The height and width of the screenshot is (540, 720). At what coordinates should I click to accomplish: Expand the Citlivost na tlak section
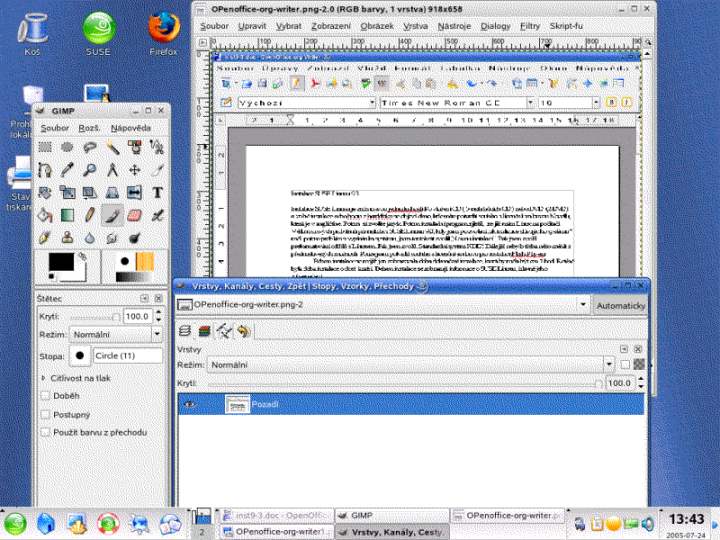tap(43, 378)
